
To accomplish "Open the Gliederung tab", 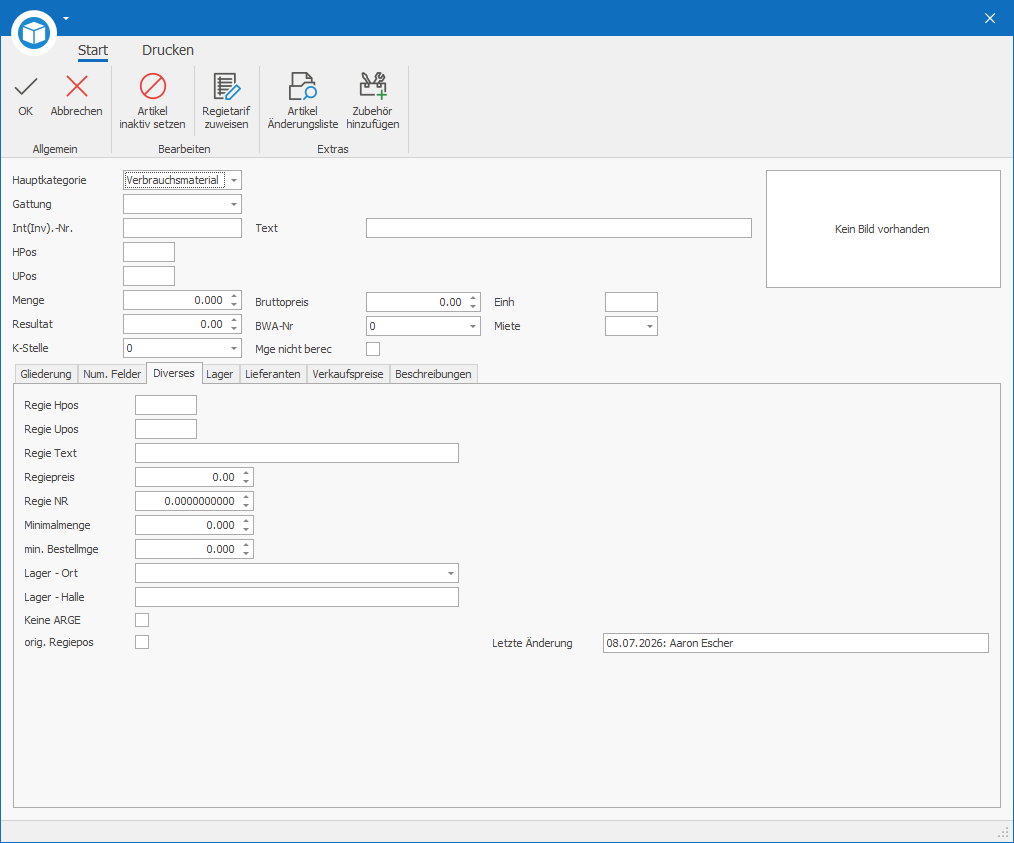I will pos(46,374).
